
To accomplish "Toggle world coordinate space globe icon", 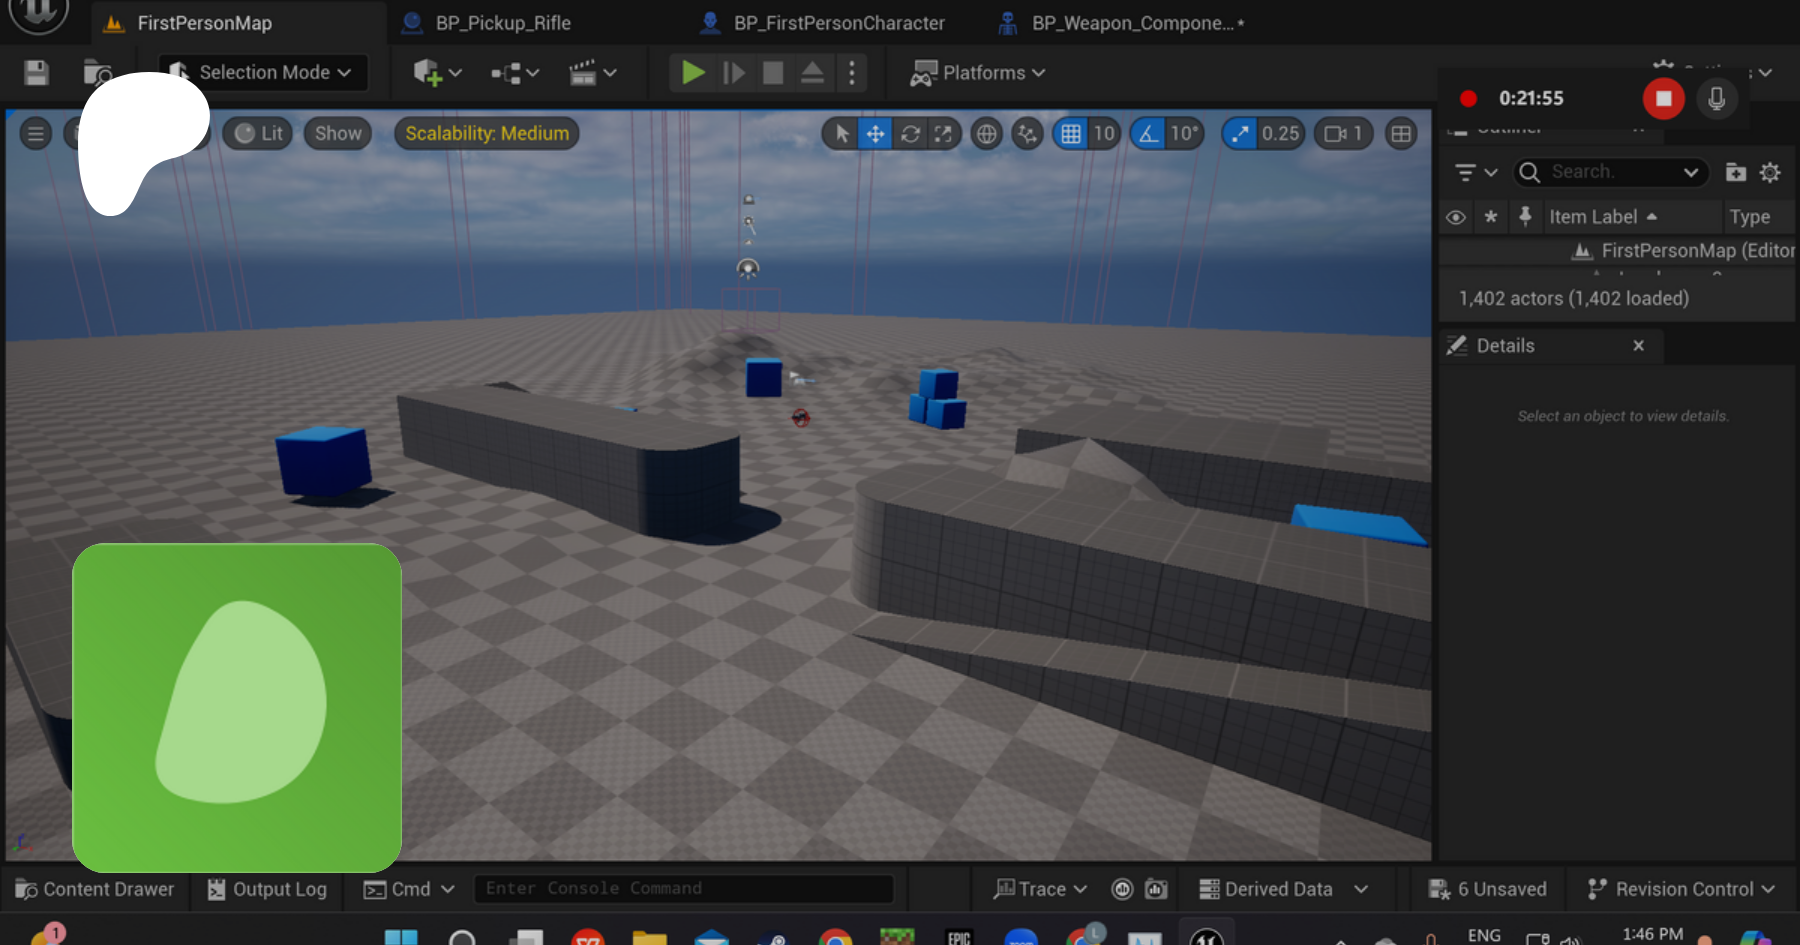I will [x=986, y=134].
